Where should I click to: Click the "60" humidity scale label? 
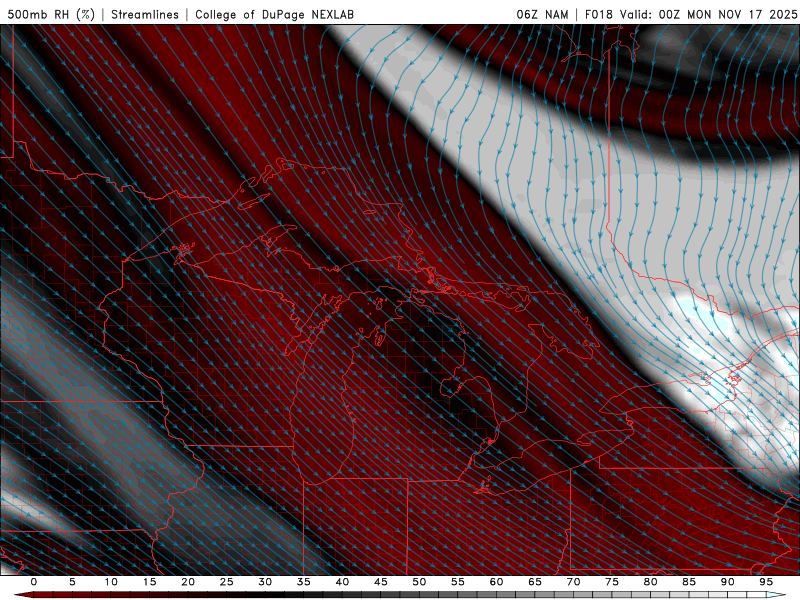coord(496,582)
